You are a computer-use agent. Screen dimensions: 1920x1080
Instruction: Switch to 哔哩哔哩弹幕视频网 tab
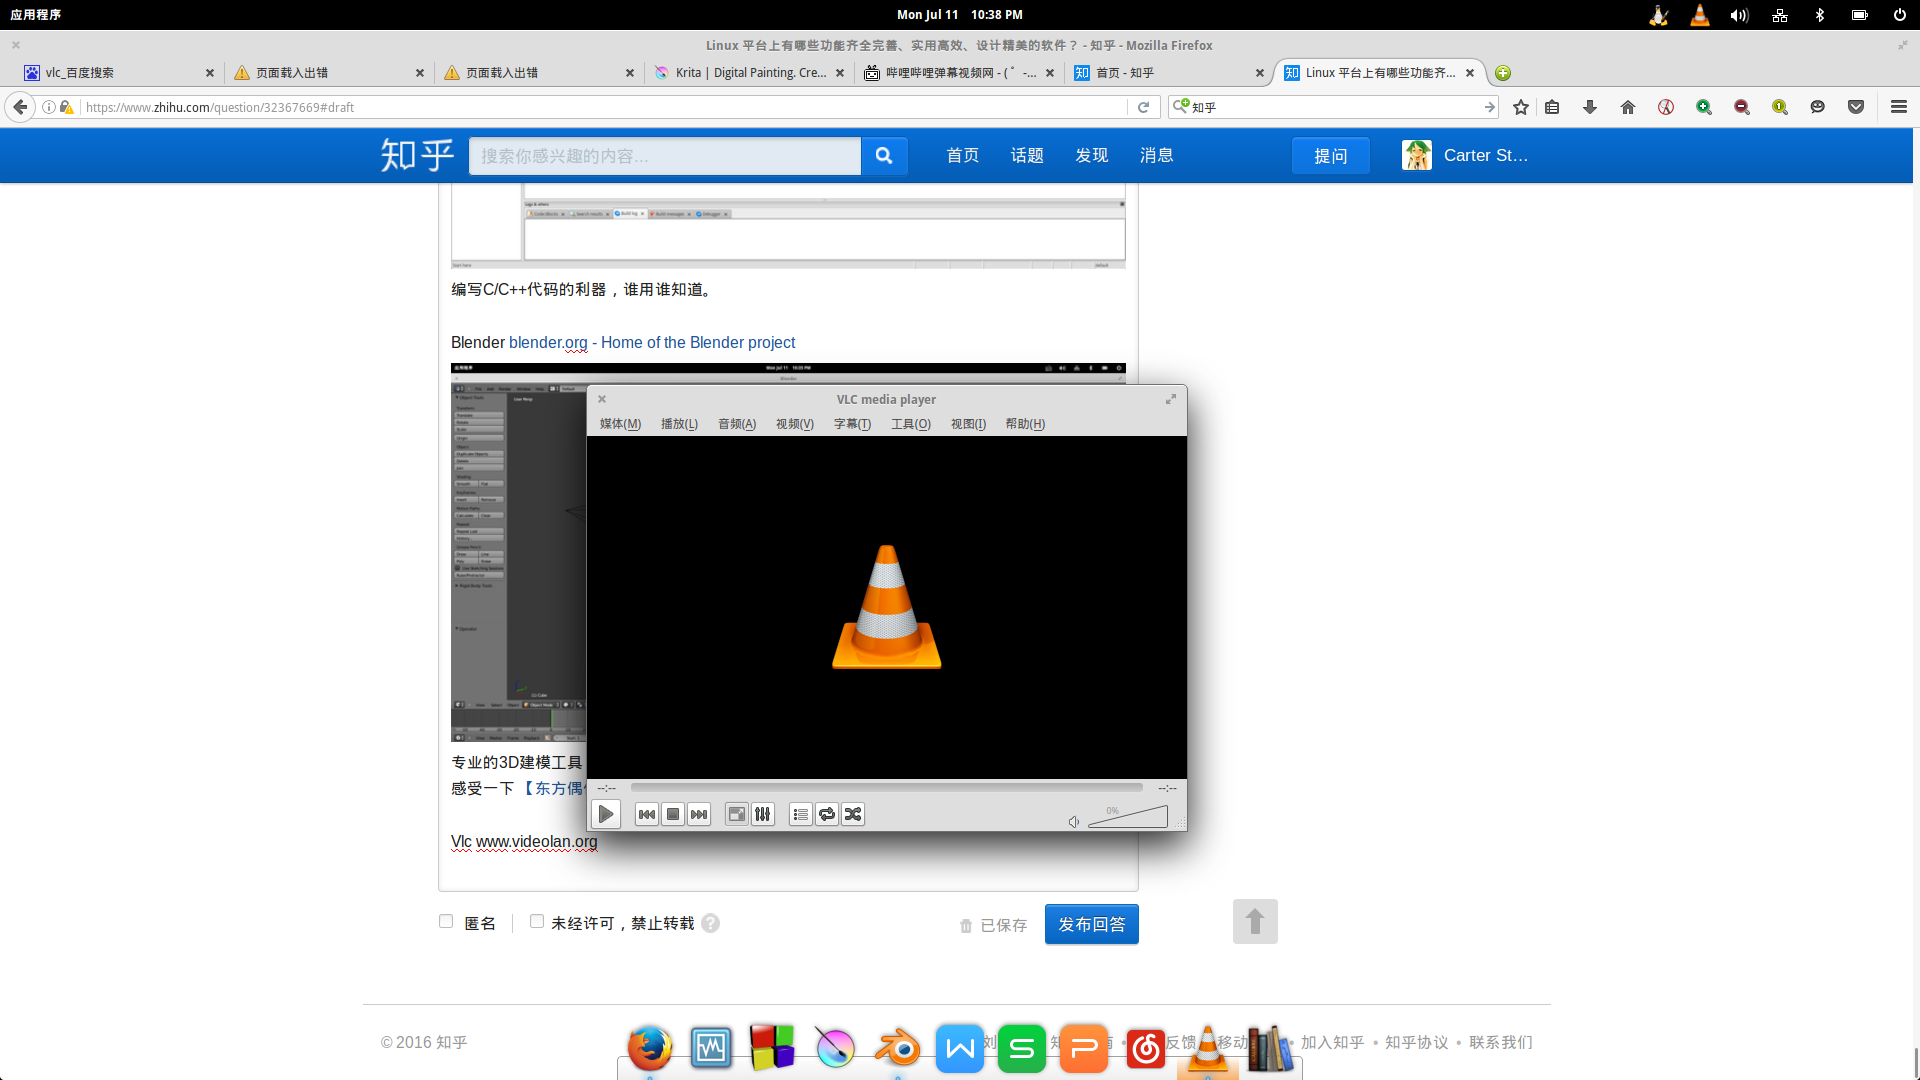[x=959, y=73]
